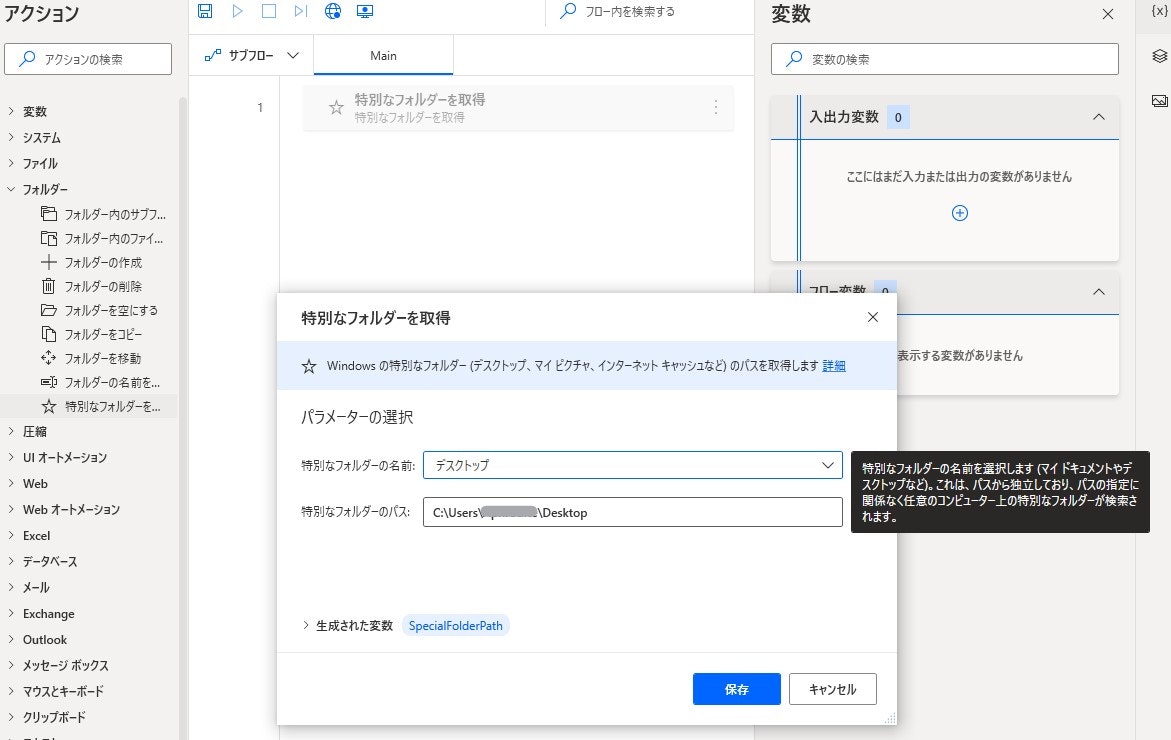The height and width of the screenshot is (740, 1171).
Task: Expand the 圧縮 action group
Action: (11, 432)
